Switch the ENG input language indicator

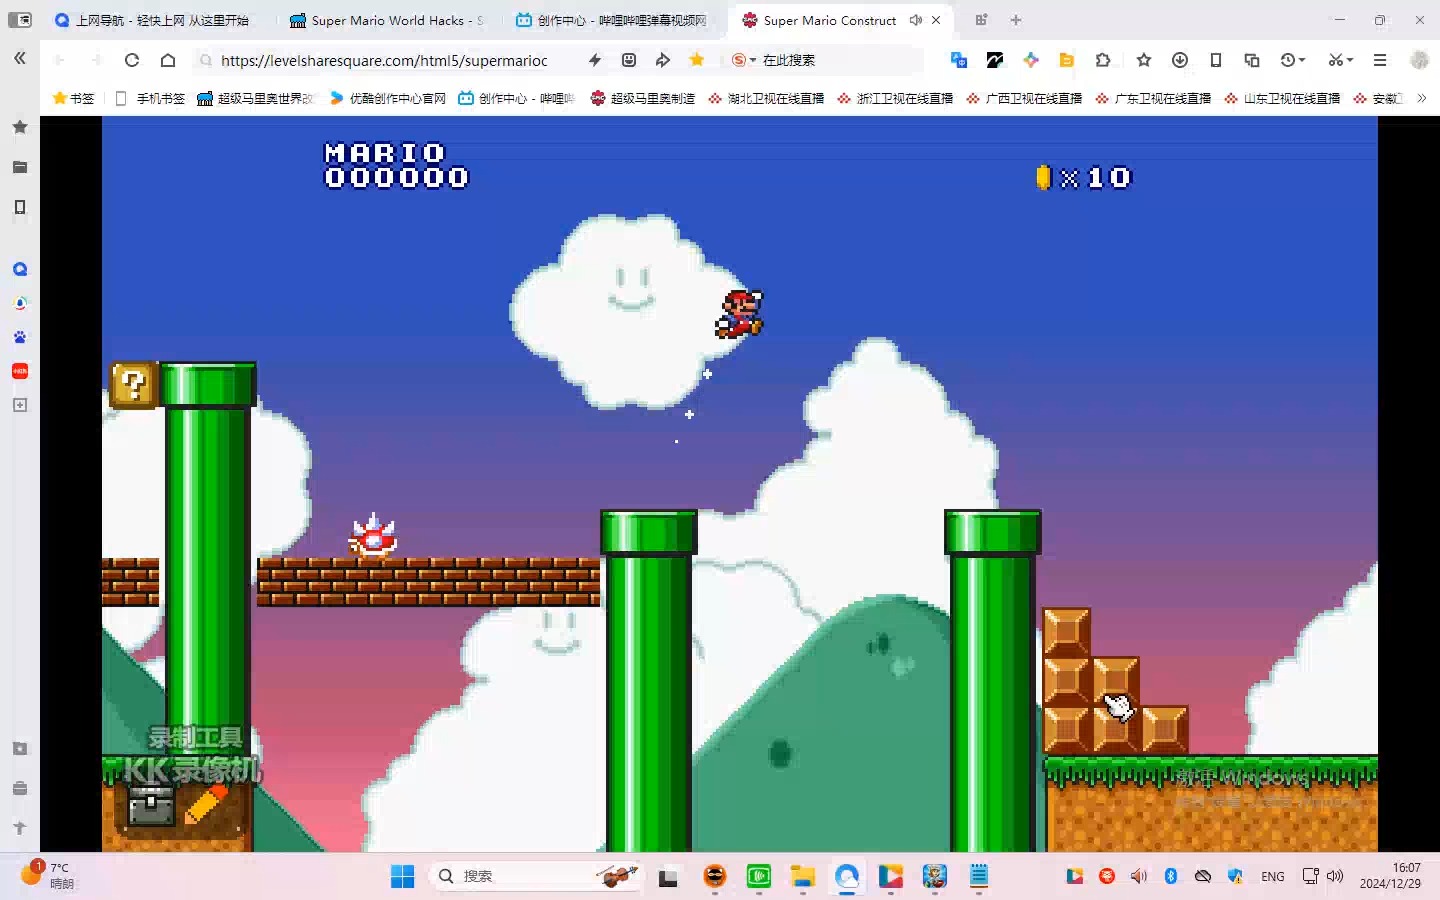coord(1272,876)
